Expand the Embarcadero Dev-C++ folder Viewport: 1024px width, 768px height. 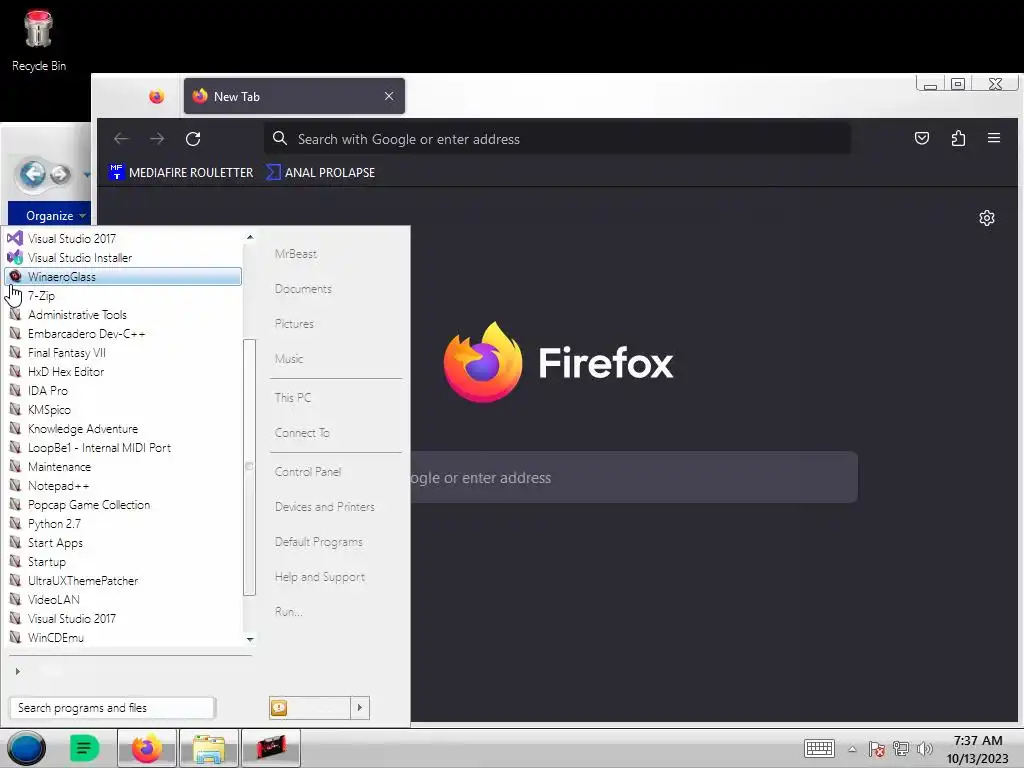123,334
